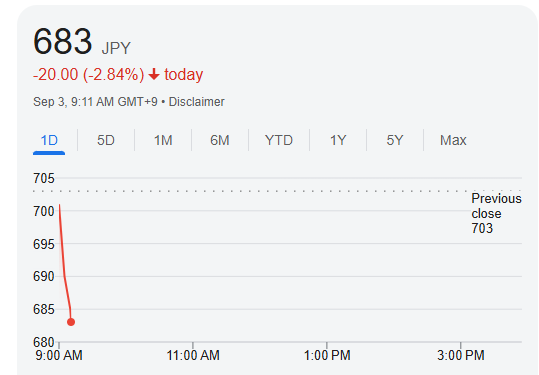The width and height of the screenshot is (539, 375).
Task: Switch to the 5Y tab
Action: [x=395, y=140]
